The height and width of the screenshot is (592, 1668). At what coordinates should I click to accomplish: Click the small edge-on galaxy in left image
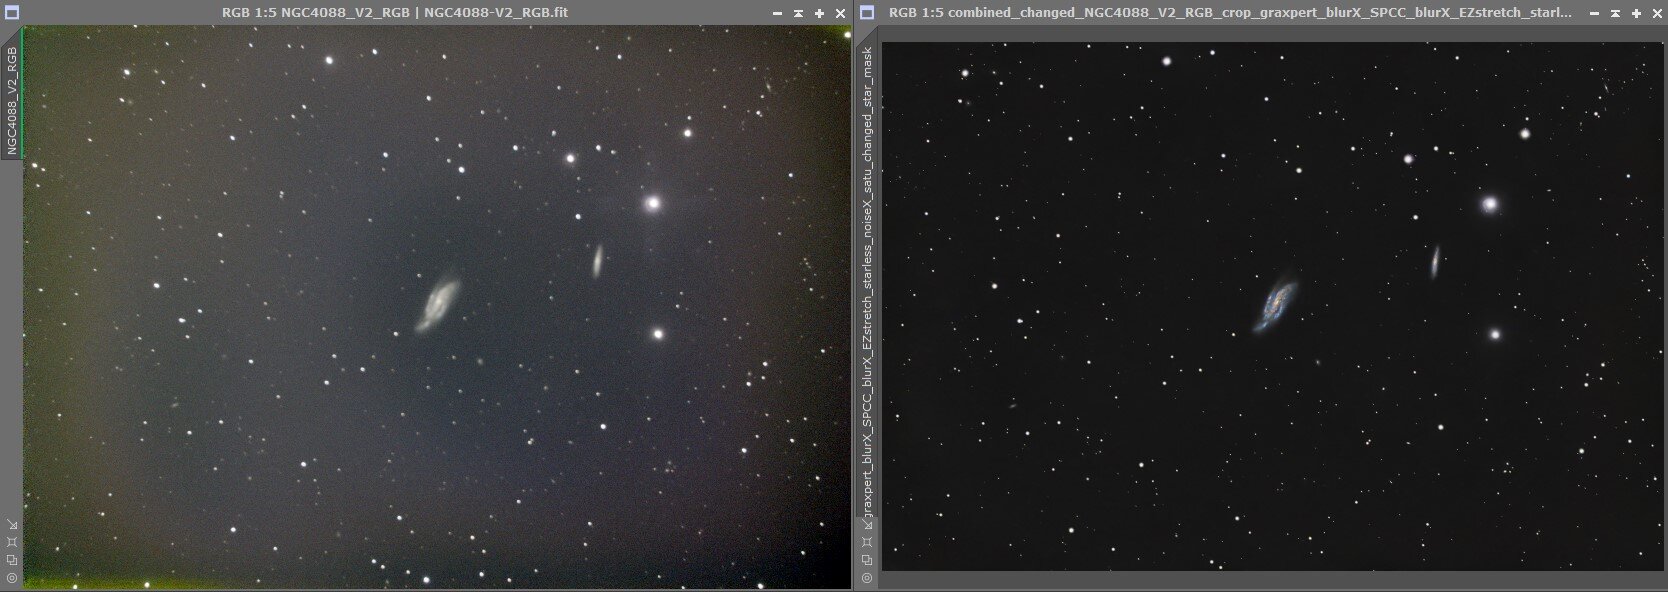click(597, 261)
